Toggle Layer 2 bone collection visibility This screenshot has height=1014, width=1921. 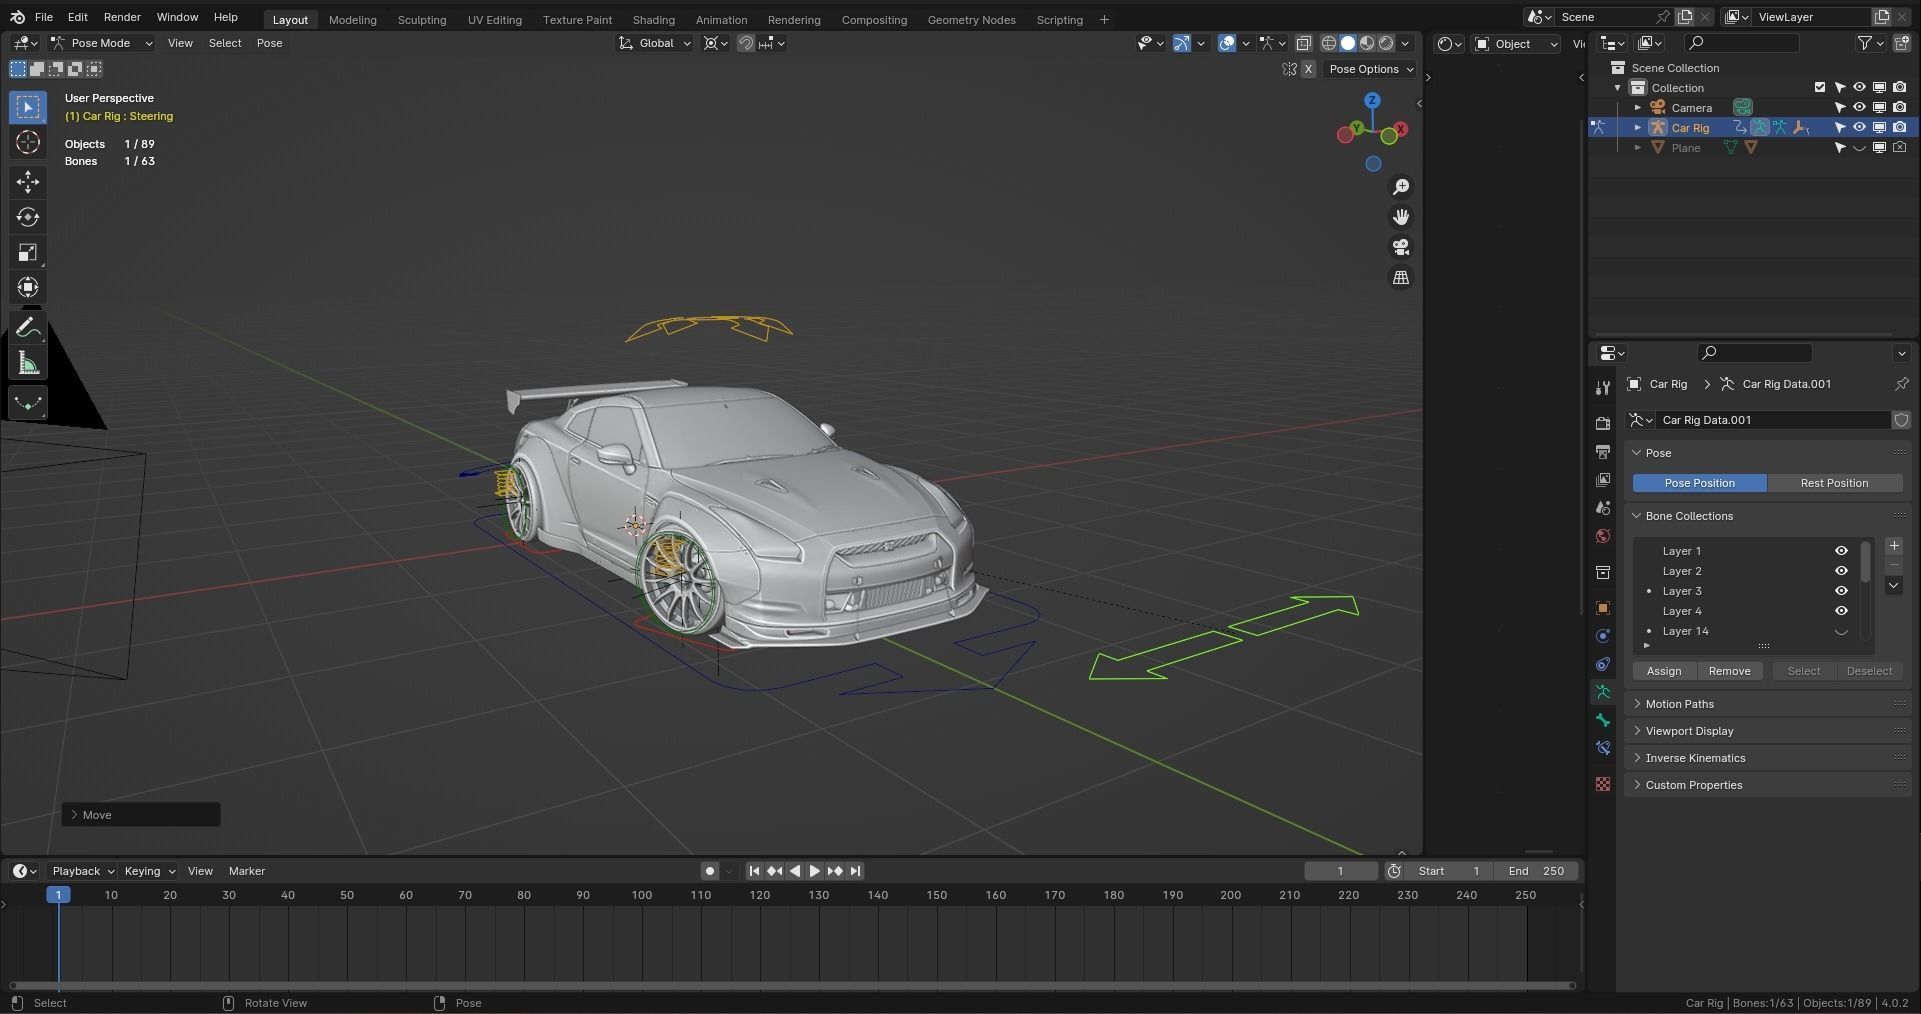1841,571
